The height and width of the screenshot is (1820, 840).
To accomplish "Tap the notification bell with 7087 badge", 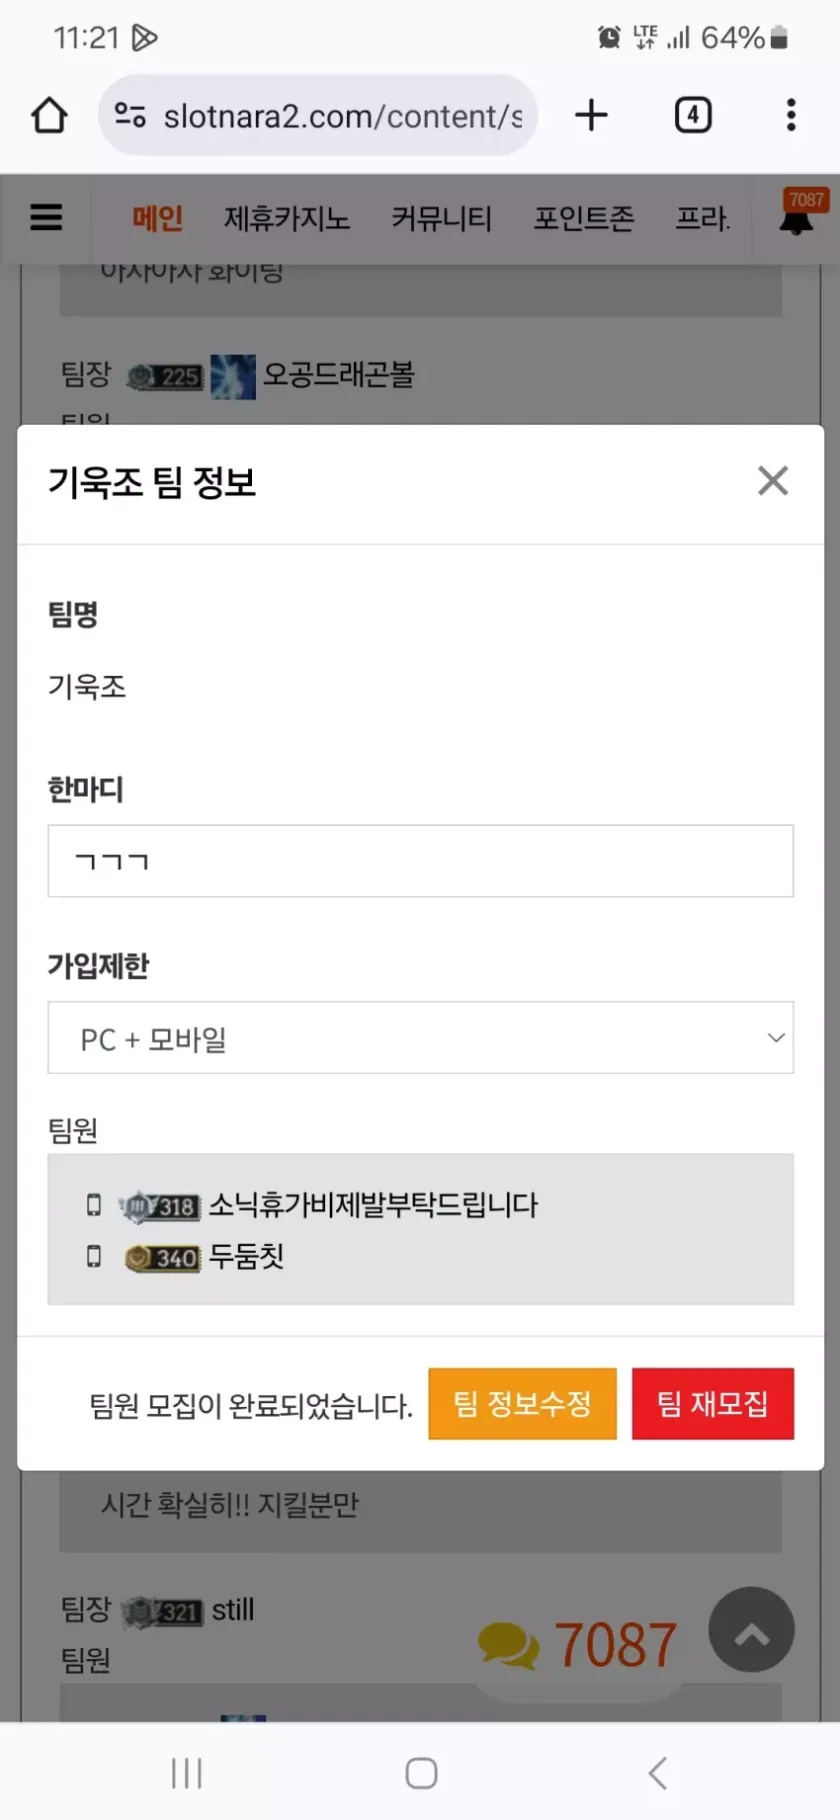I will point(797,215).
